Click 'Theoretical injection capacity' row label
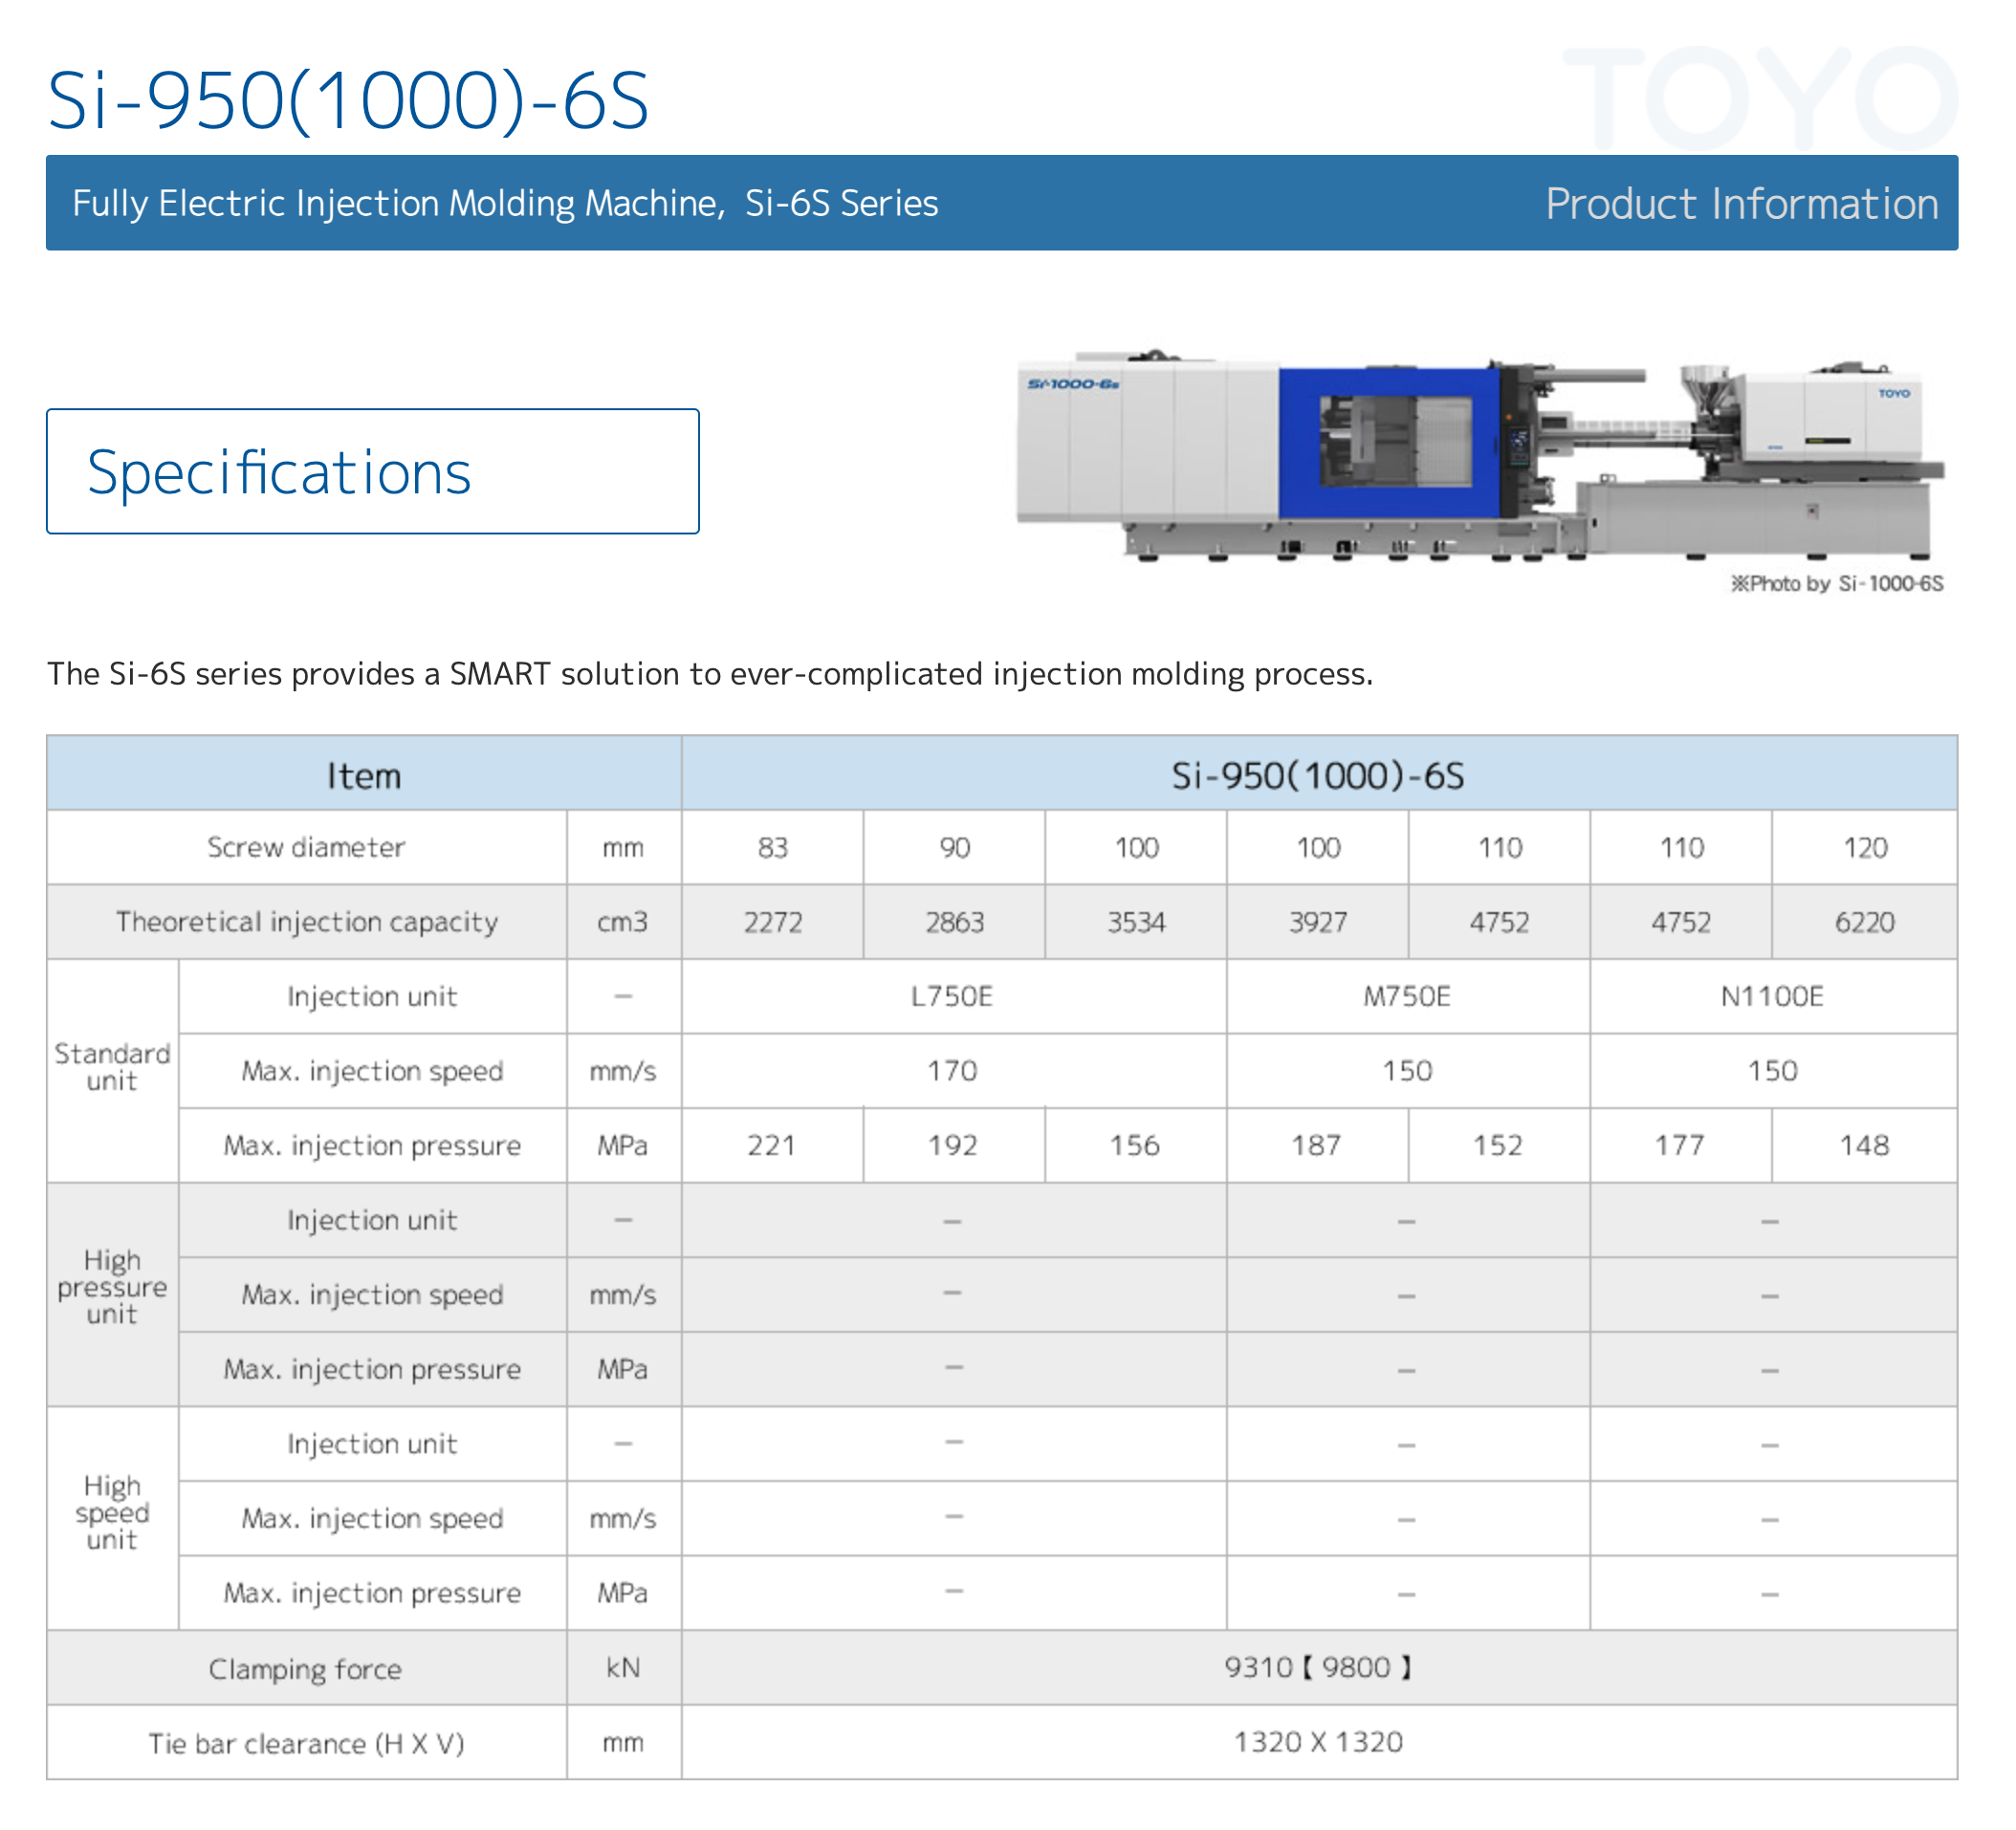Image resolution: width=2016 pixels, height=1830 pixels. click(x=306, y=921)
